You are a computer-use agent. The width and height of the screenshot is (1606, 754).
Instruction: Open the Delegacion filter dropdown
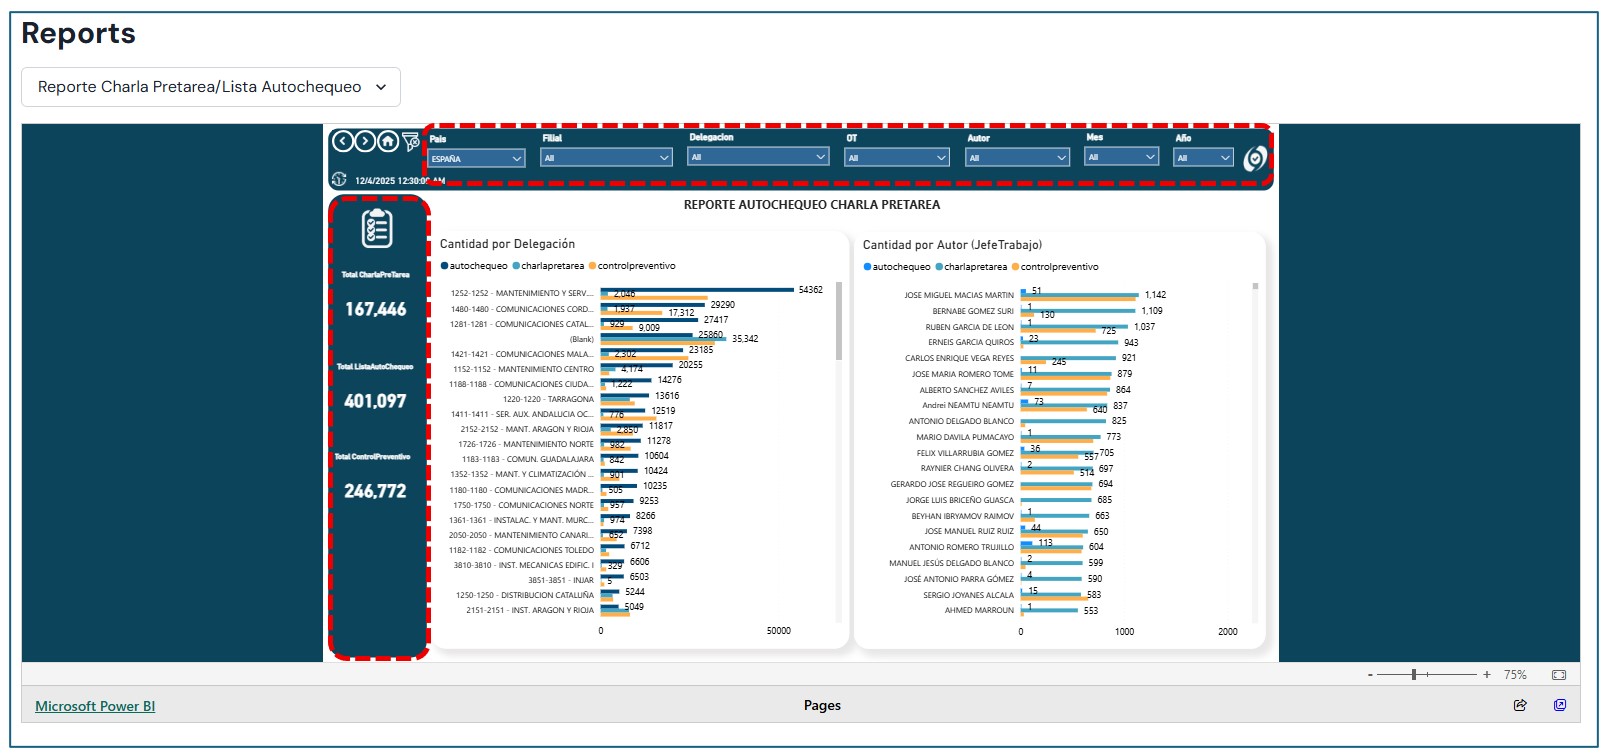pyautogui.click(x=758, y=157)
